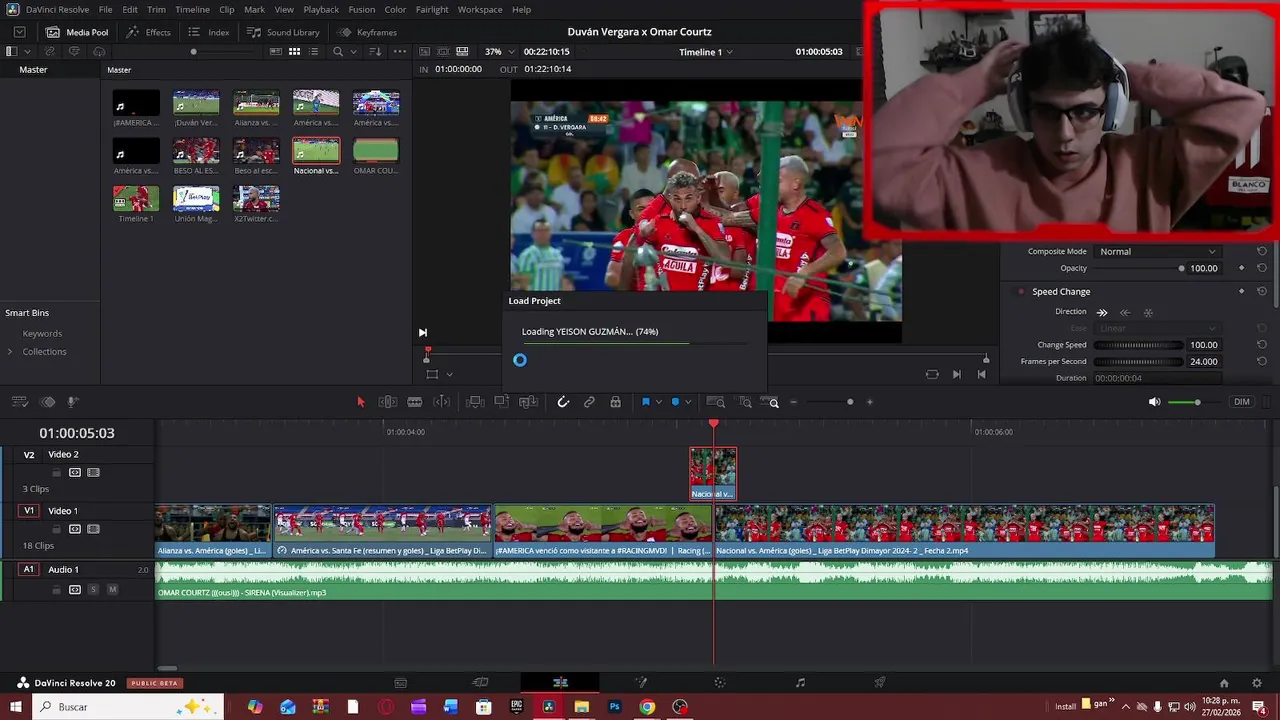
Task: Toggle Position Lock padlock icon
Action: [615, 402]
